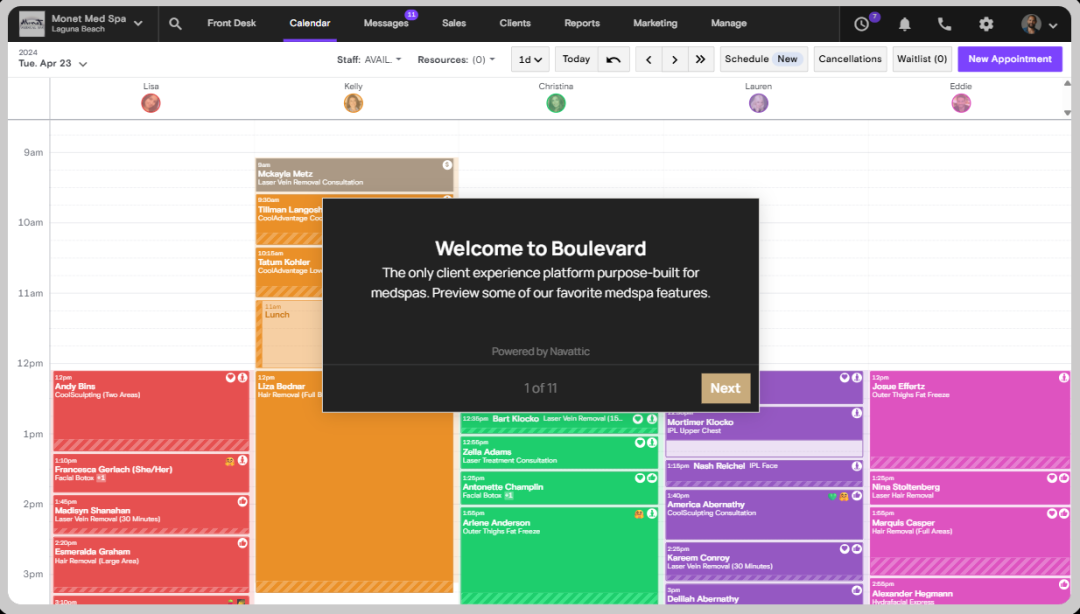
Task: Click Next in the welcome dialog
Action: (725, 388)
